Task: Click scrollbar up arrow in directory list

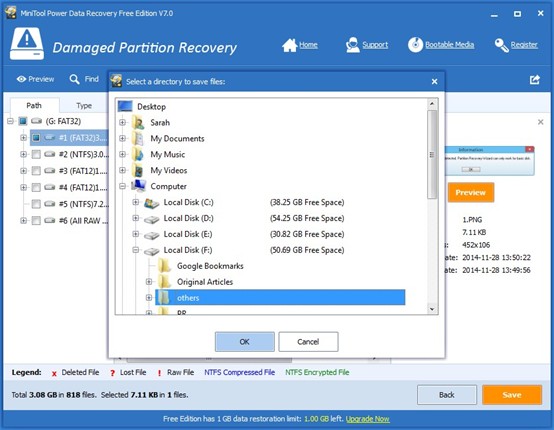Action: pos(432,104)
